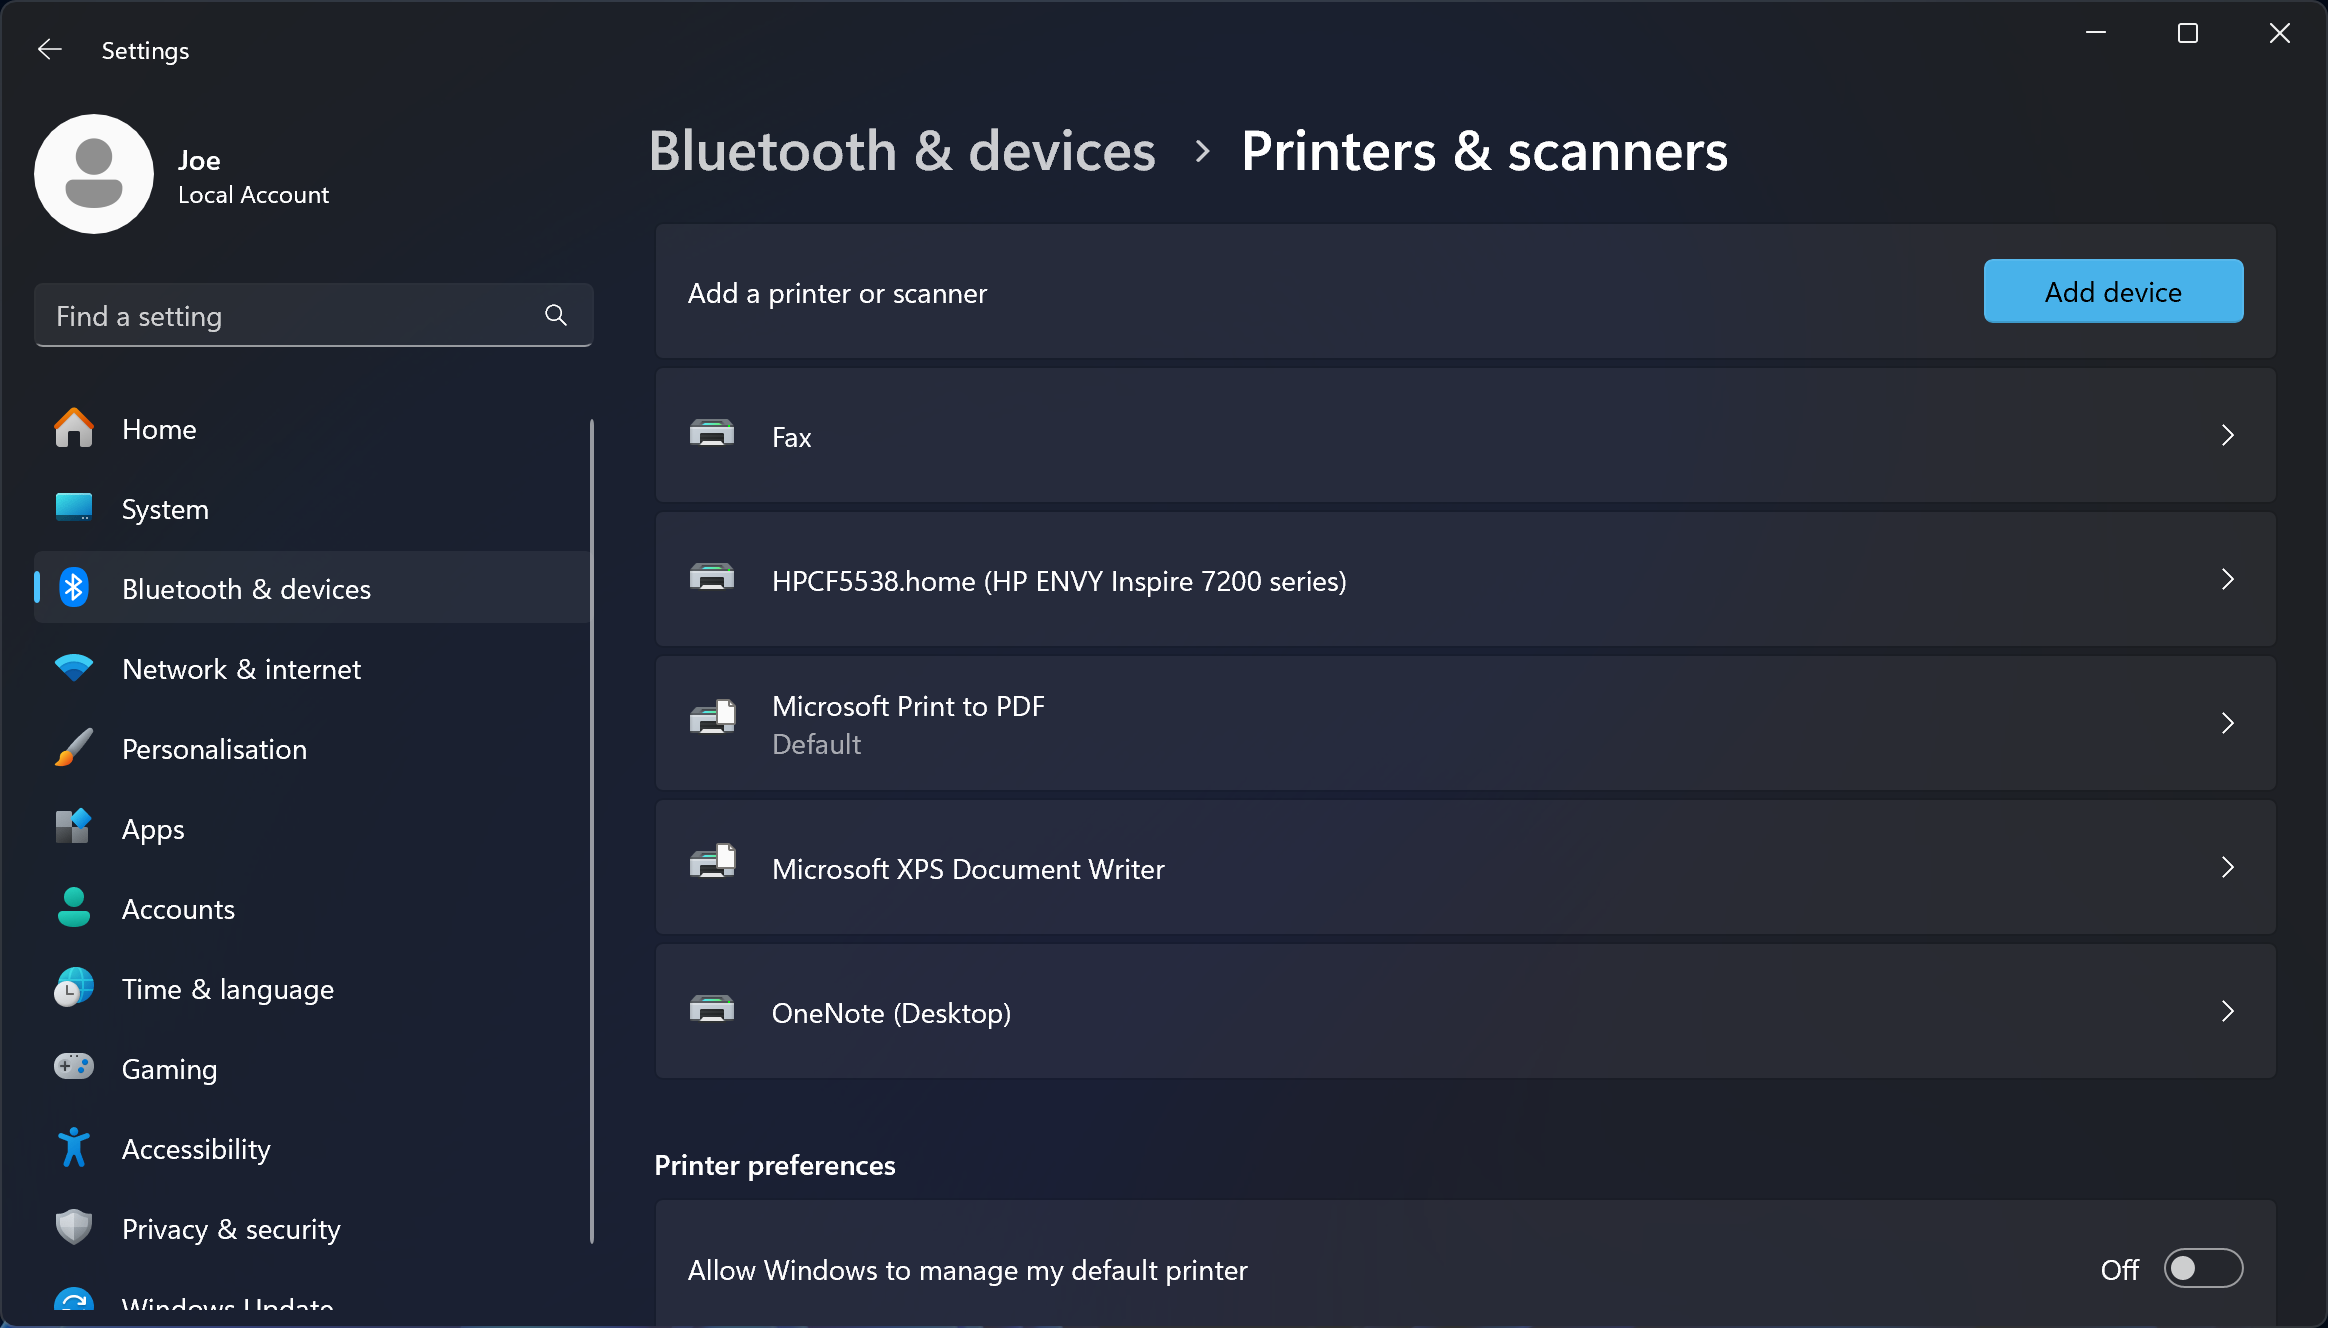2328x1328 pixels.
Task: Turn on Allow Windows to manage my default printer
Action: coord(2203,1268)
